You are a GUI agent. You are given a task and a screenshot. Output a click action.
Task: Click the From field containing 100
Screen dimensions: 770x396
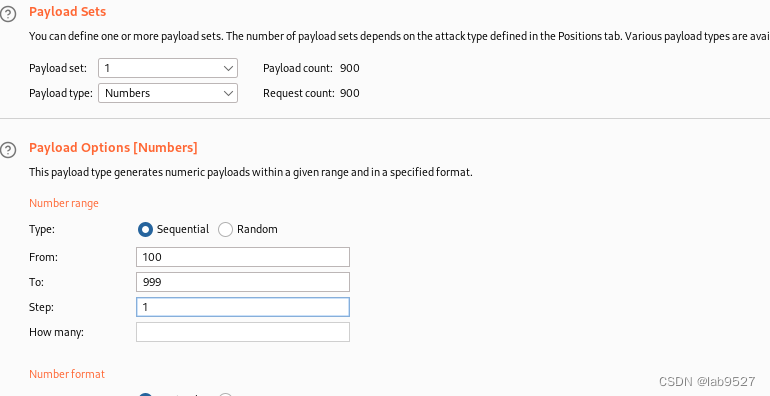243,257
